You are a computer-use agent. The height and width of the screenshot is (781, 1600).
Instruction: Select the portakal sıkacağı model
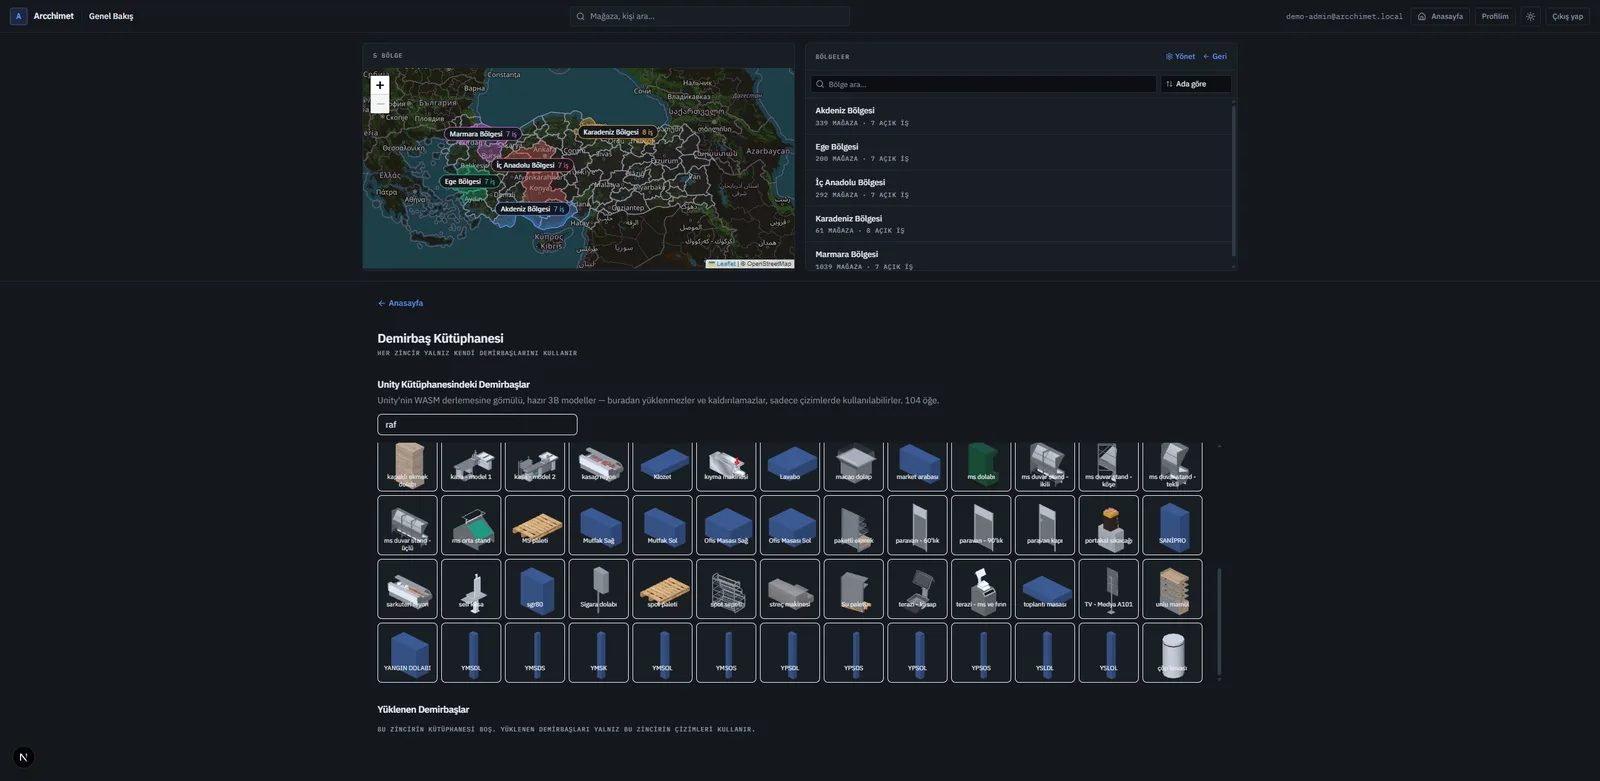pos(1109,525)
